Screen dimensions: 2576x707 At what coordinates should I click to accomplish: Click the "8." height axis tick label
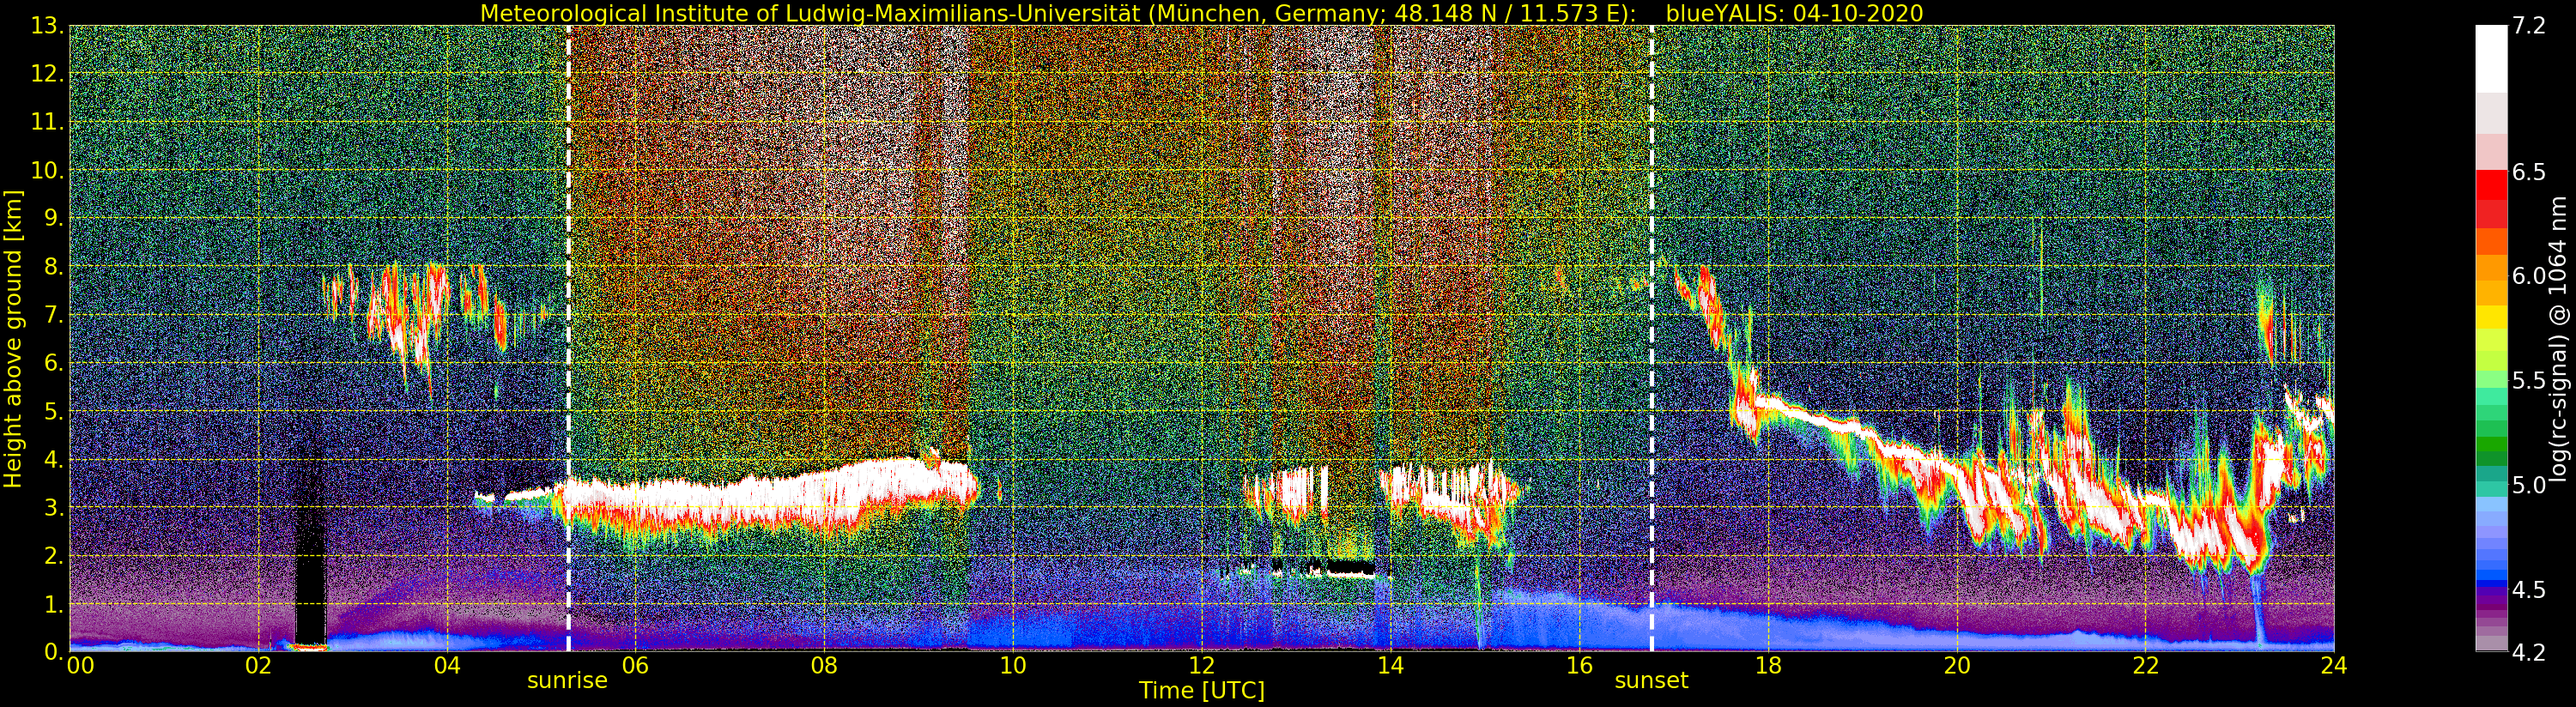tap(54, 267)
